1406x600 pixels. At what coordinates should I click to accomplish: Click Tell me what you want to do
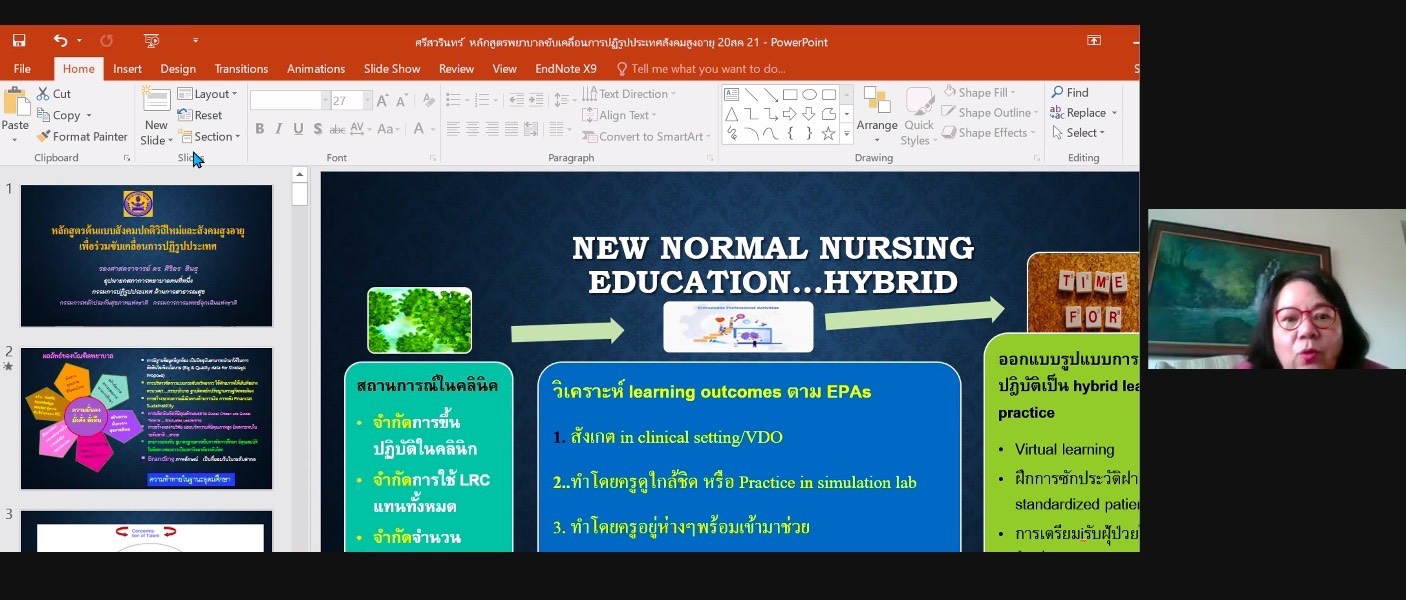point(701,69)
